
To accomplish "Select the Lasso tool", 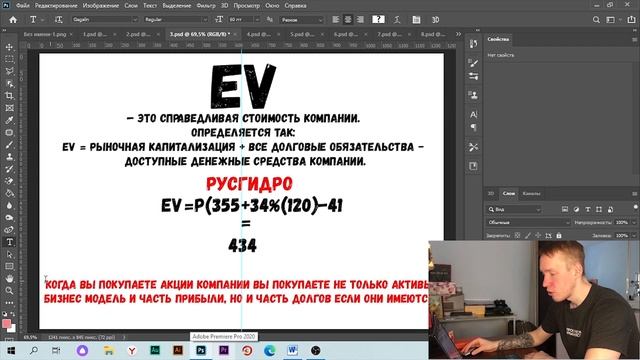I will coord(9,71).
